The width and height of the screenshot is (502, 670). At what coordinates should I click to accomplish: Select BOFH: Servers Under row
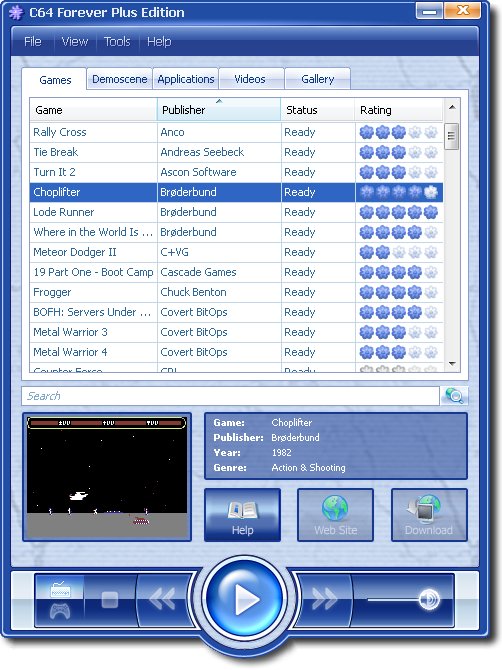pyautogui.click(x=236, y=312)
